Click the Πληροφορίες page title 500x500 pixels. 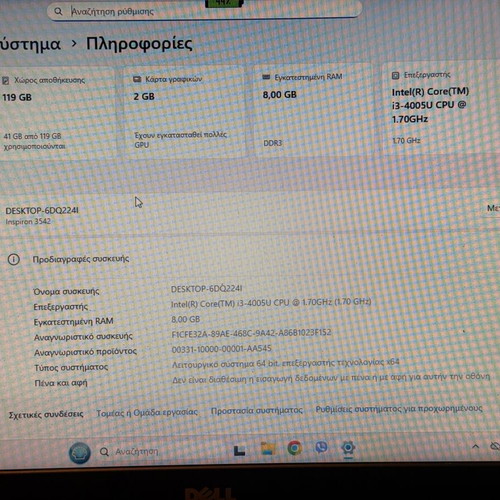point(139,44)
